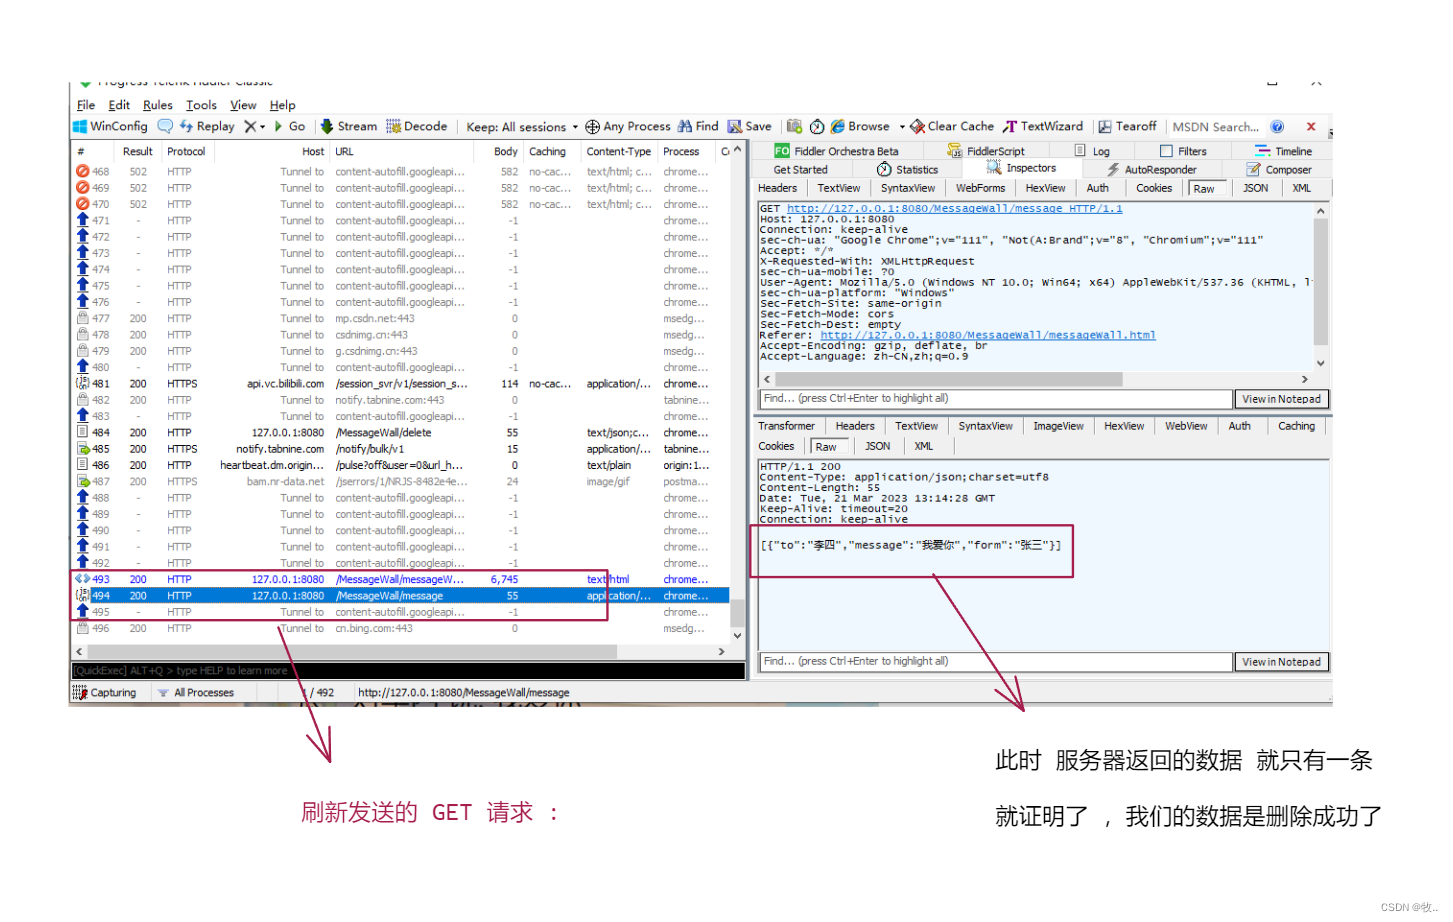The image size is (1453, 922).
Task: Click the Save toolbar icon
Action: [735, 127]
